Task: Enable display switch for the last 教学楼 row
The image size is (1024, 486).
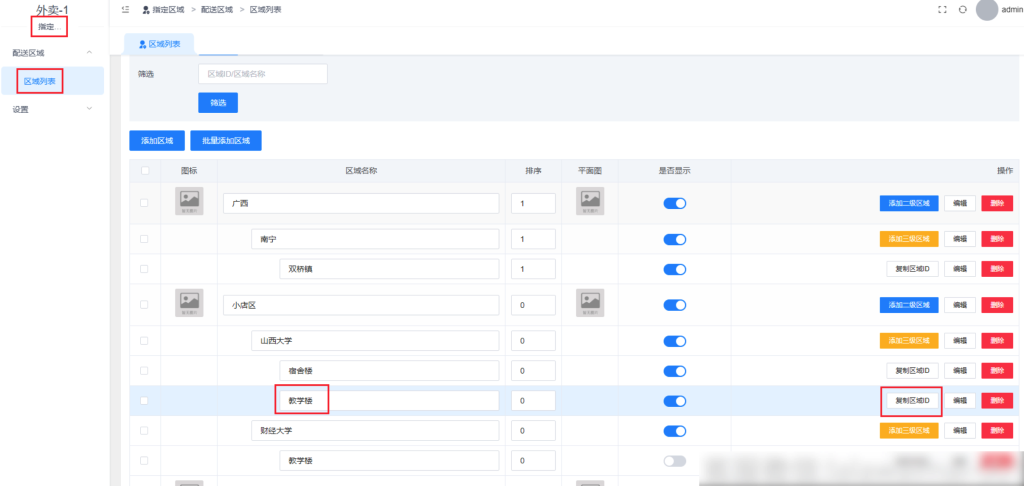Action: pyautogui.click(x=675, y=461)
